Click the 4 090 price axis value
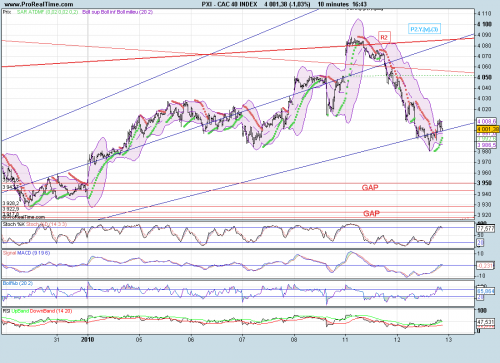Image resolution: width=500 pixels, height=363 pixels. point(484,35)
